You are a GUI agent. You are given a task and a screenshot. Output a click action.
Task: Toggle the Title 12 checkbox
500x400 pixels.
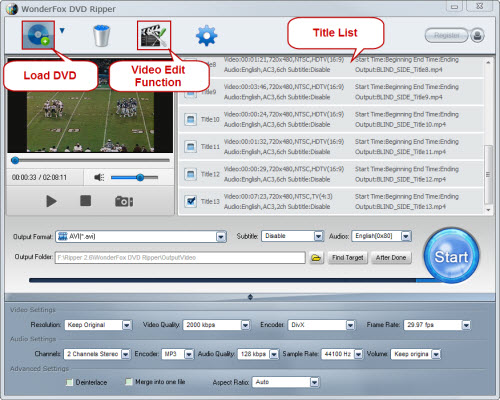[190, 174]
